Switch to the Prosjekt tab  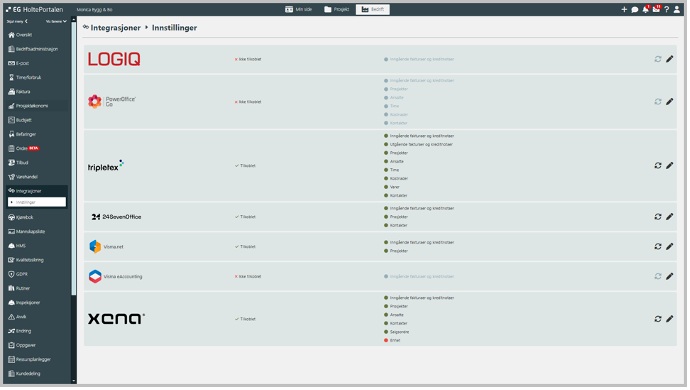338,10
